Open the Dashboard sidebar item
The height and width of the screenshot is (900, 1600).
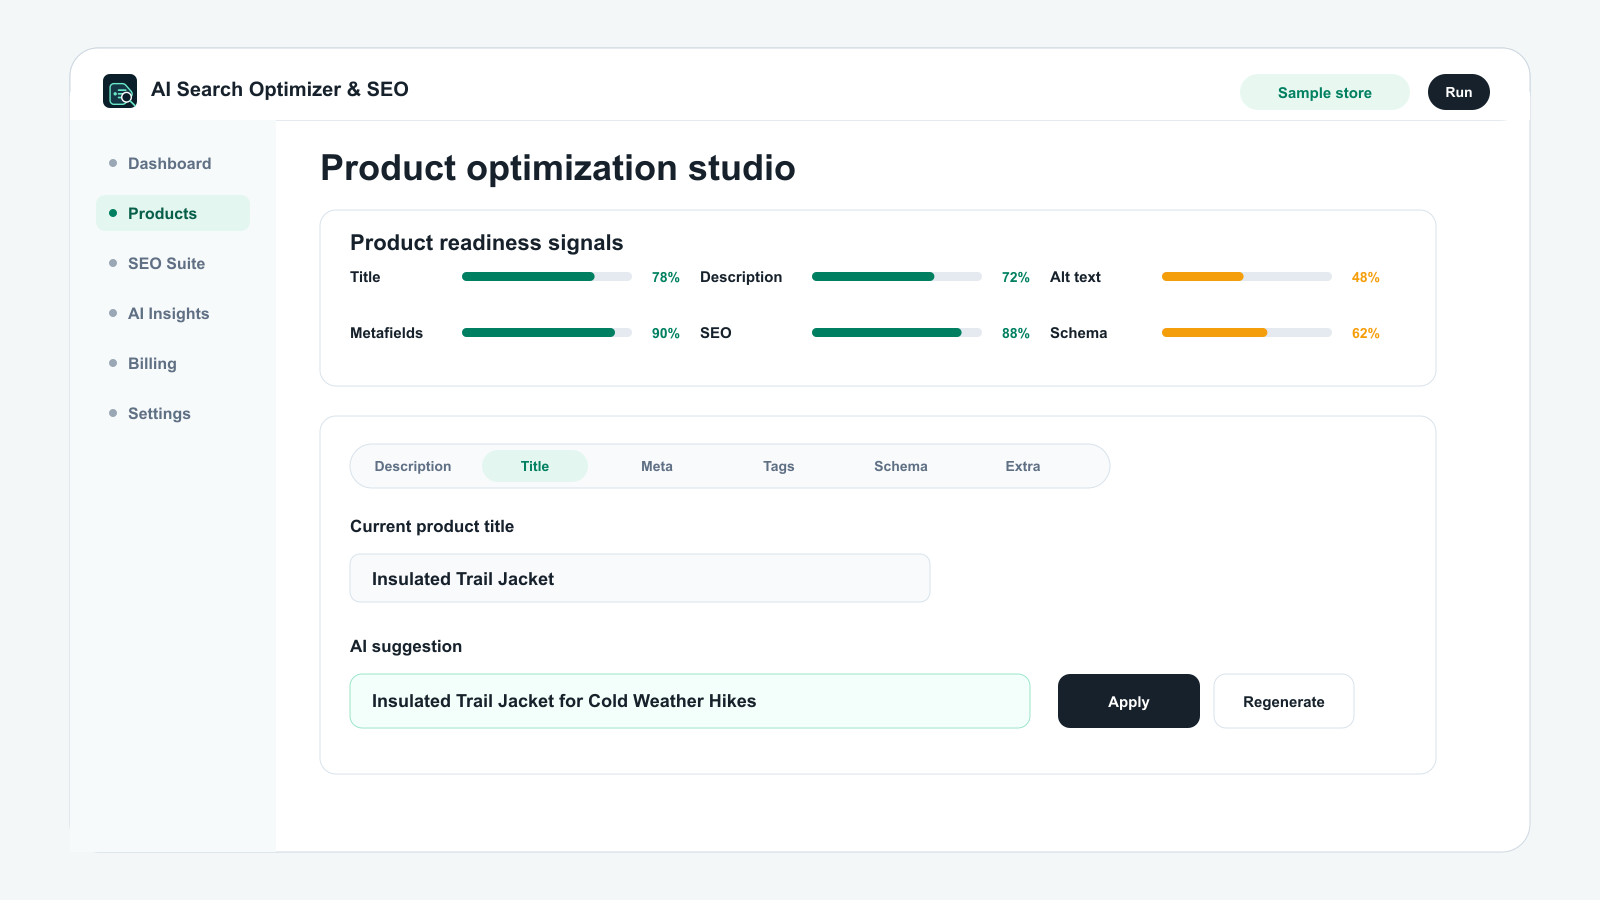[173, 163]
